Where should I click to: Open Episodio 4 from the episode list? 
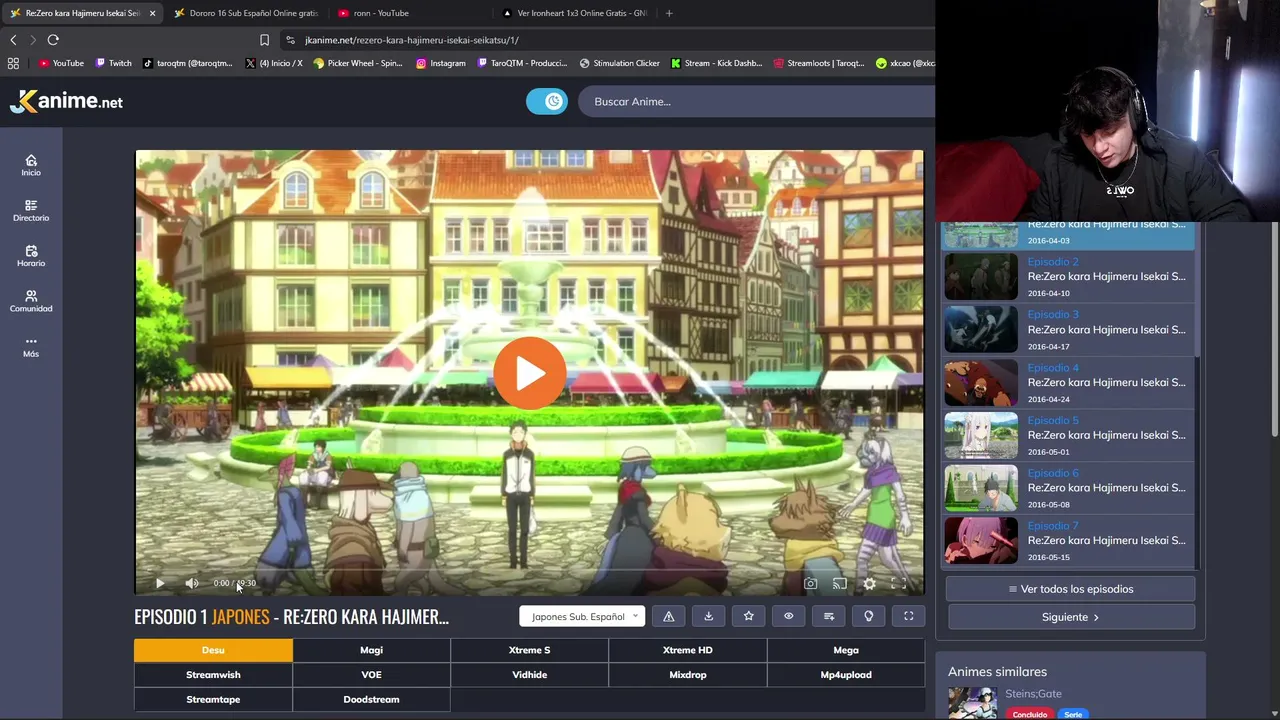point(1069,383)
